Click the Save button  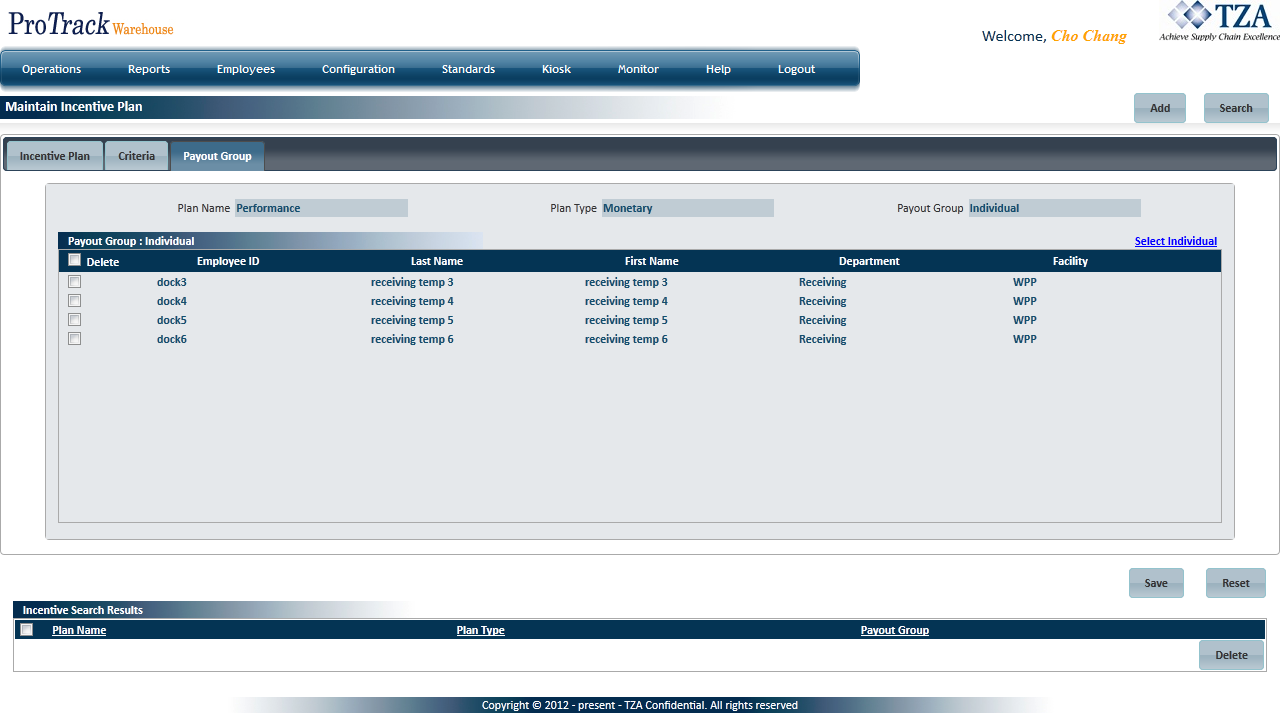coord(1156,583)
